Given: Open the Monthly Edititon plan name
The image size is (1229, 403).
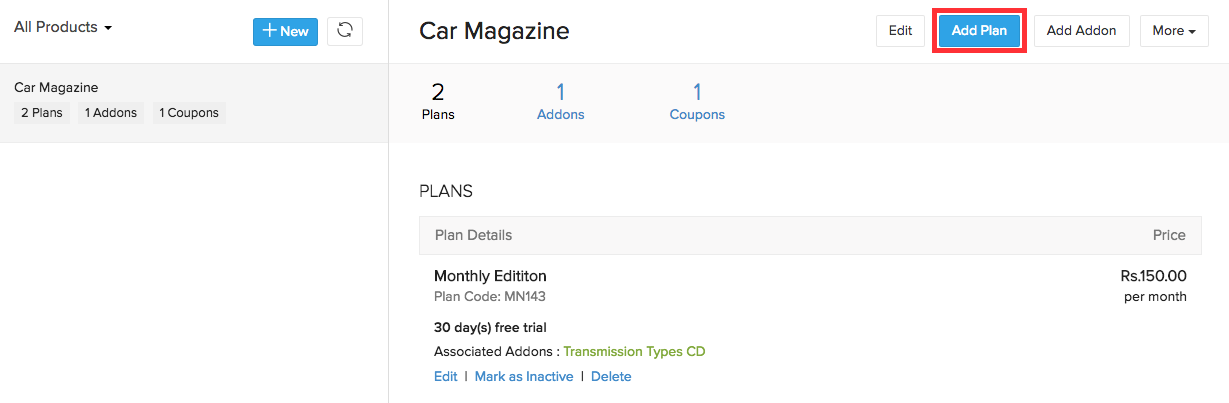Looking at the screenshot, I should click(490, 276).
